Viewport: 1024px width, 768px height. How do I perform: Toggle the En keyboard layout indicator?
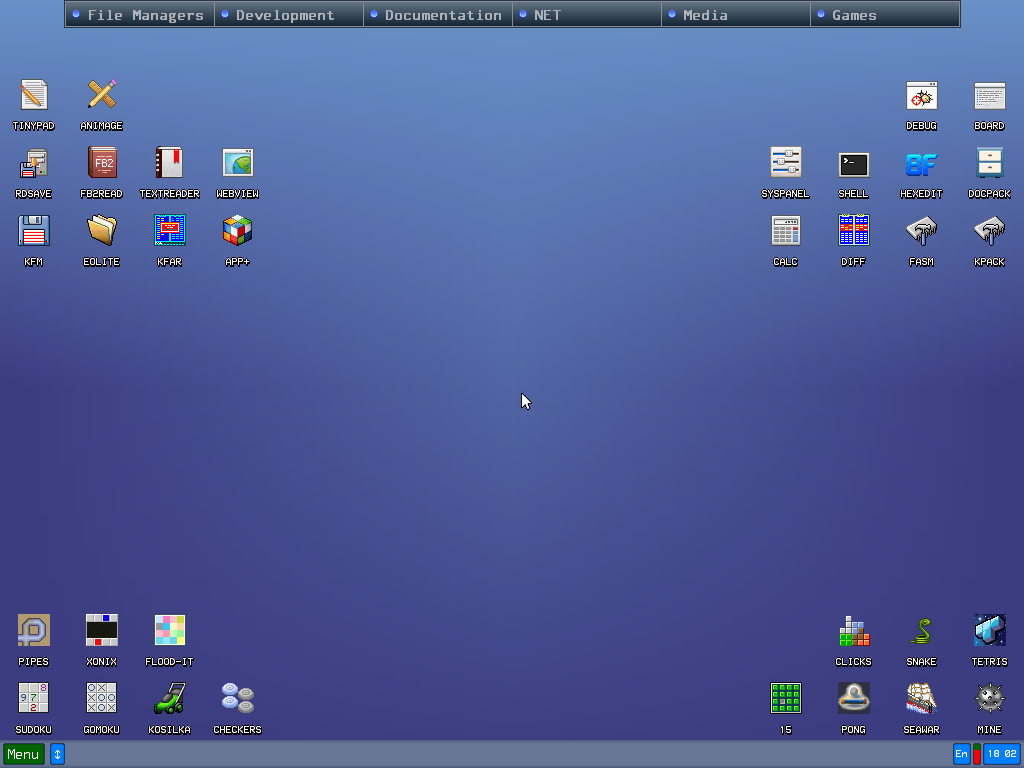(x=961, y=754)
